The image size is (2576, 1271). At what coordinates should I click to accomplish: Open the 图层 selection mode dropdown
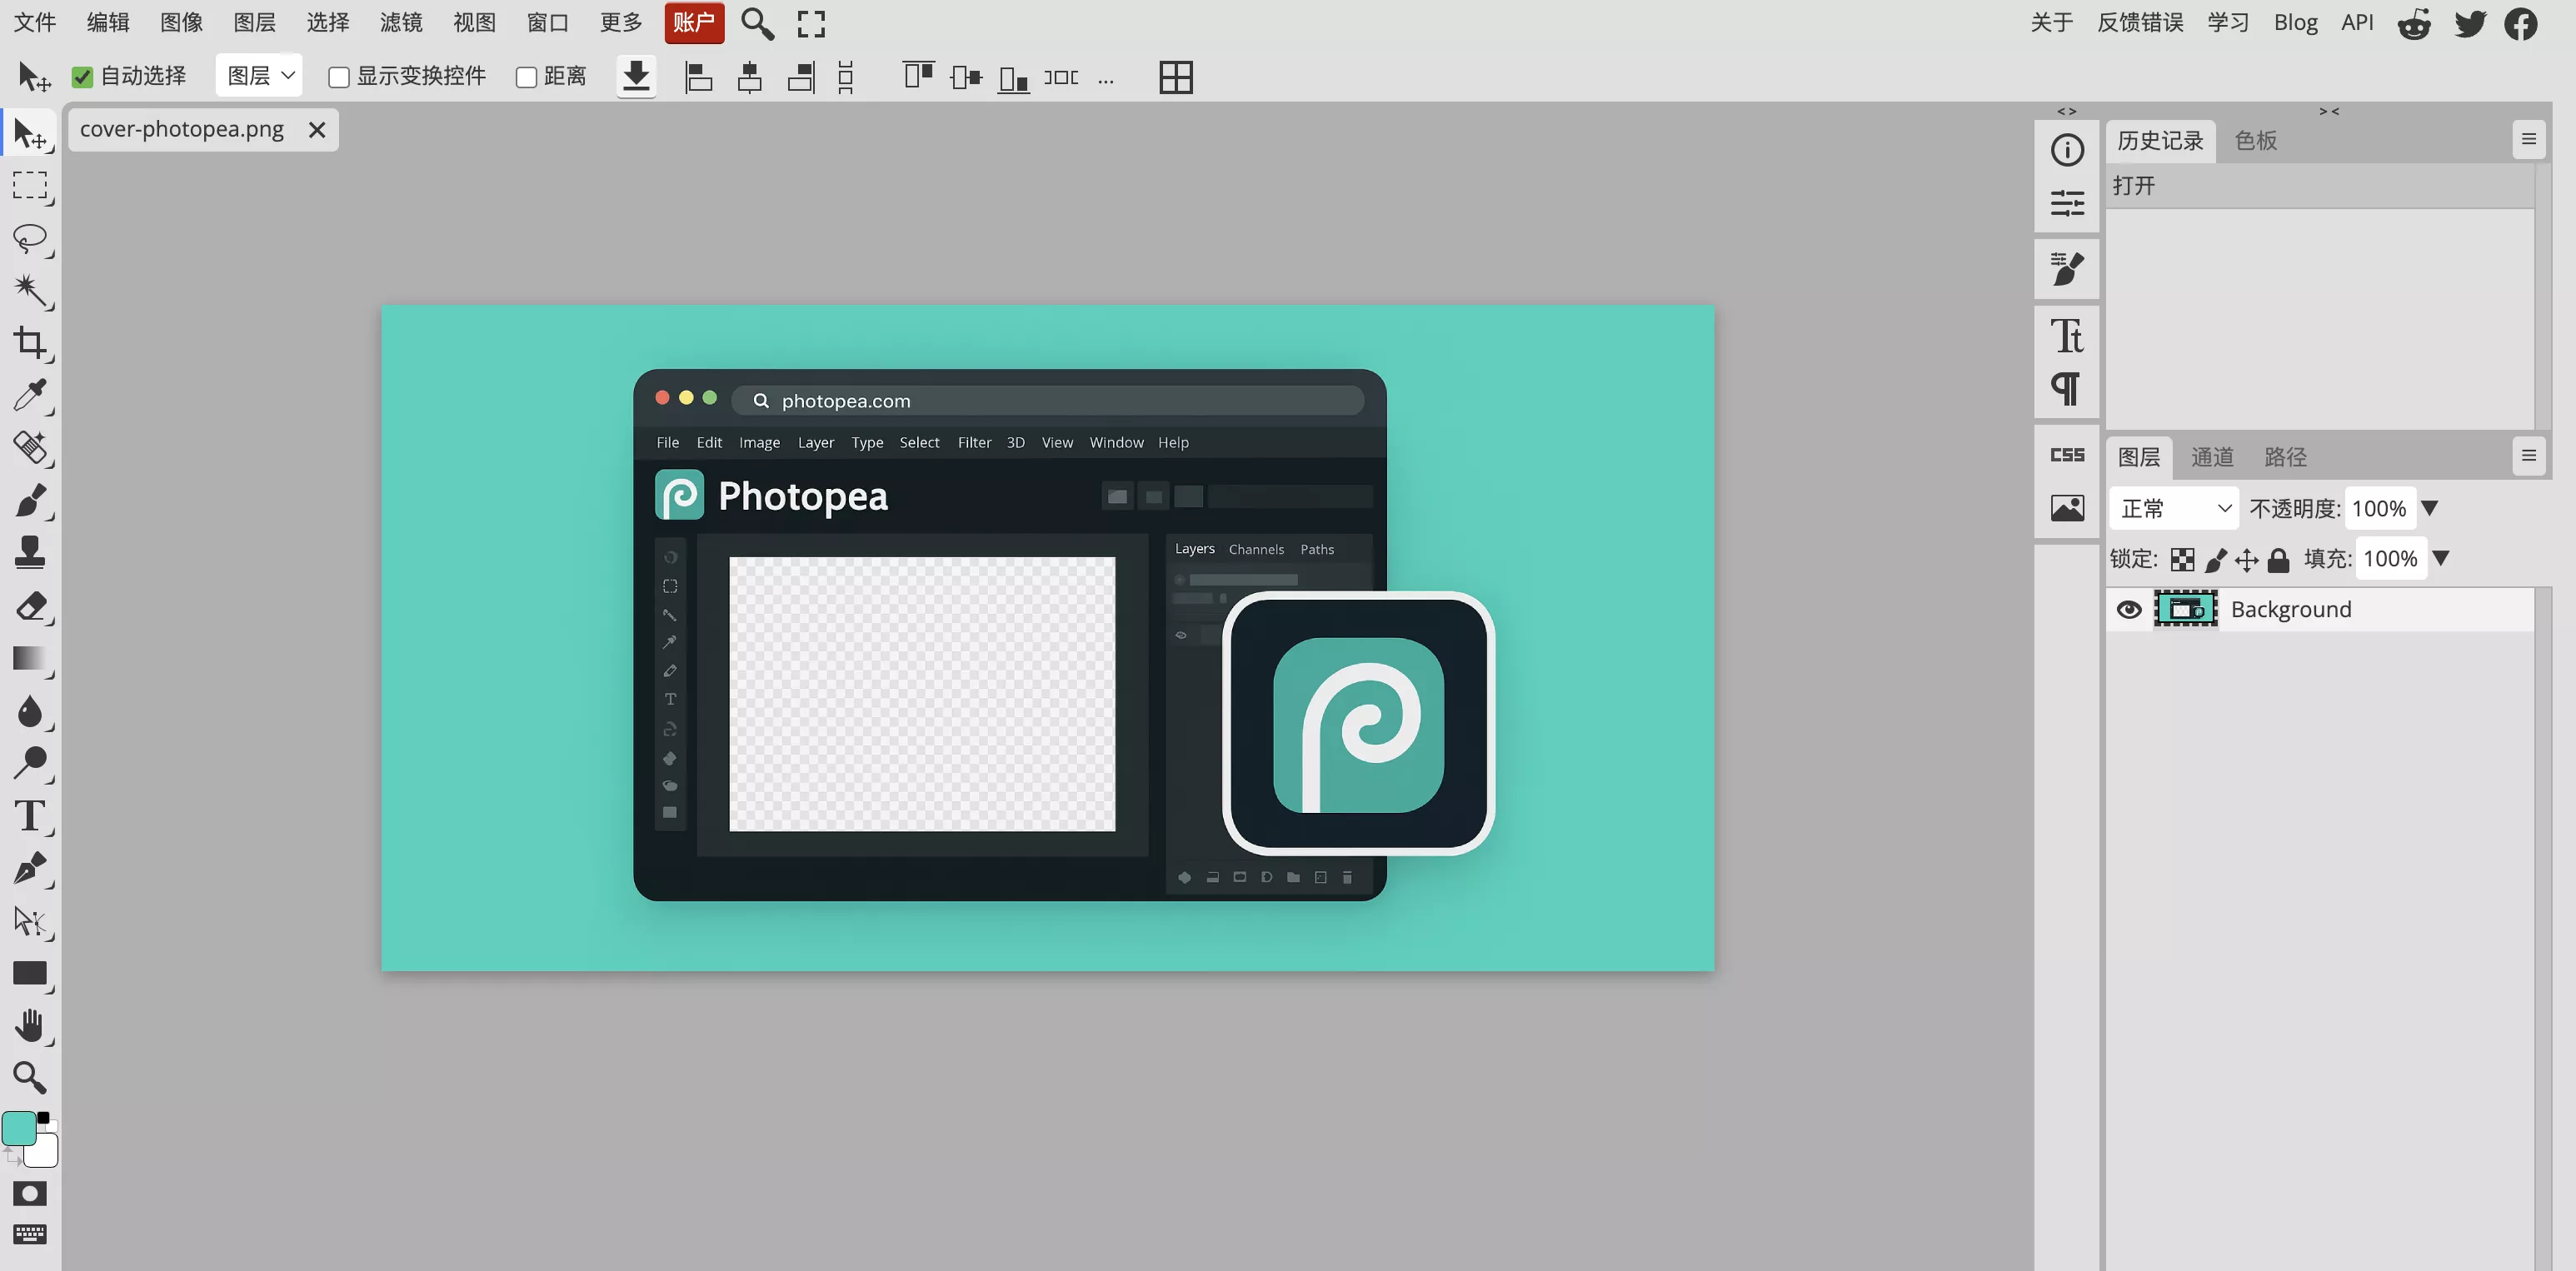tap(258, 75)
